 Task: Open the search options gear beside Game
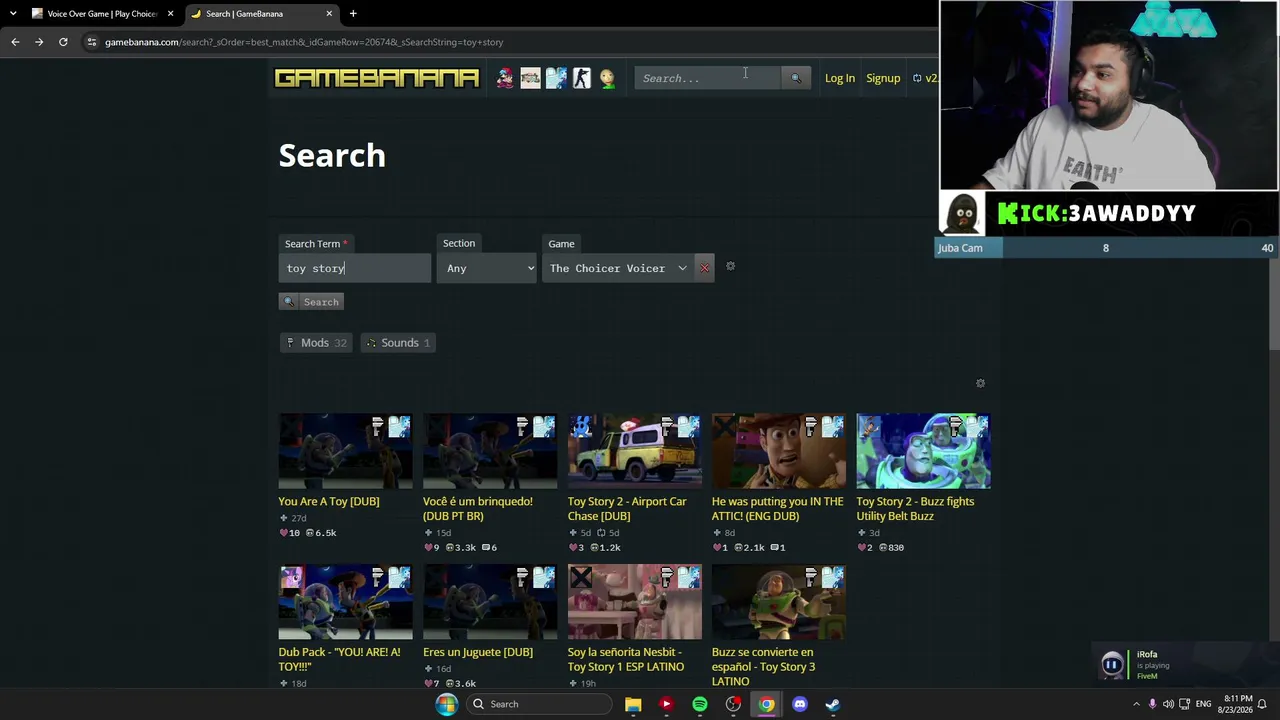click(730, 266)
